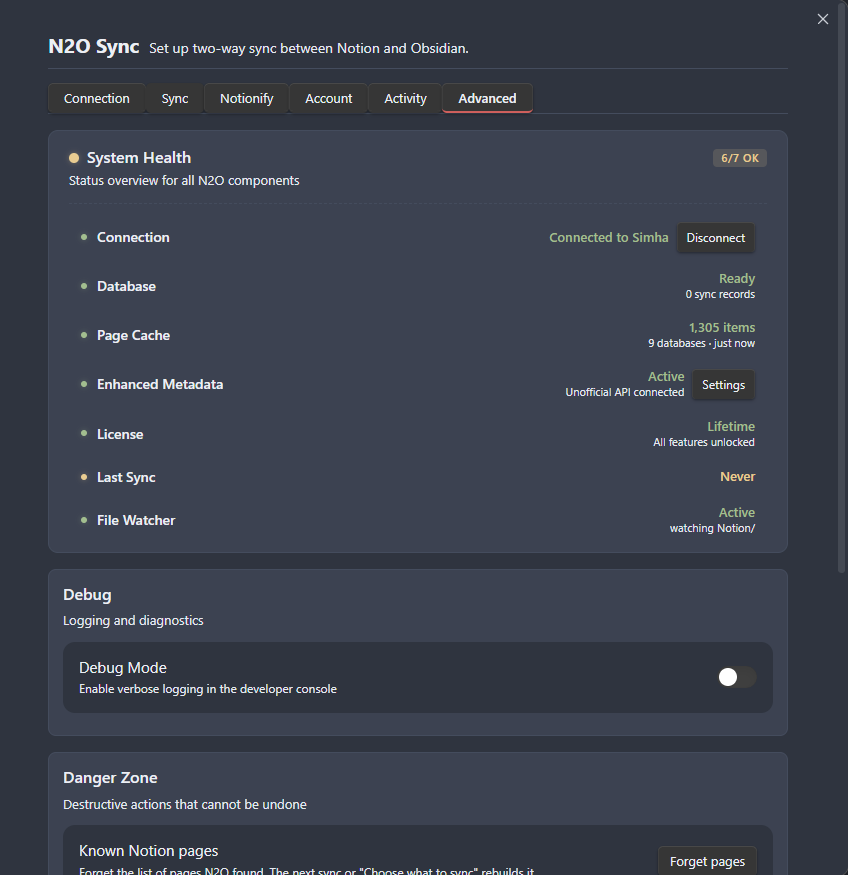View the Activity tab

click(x=405, y=98)
